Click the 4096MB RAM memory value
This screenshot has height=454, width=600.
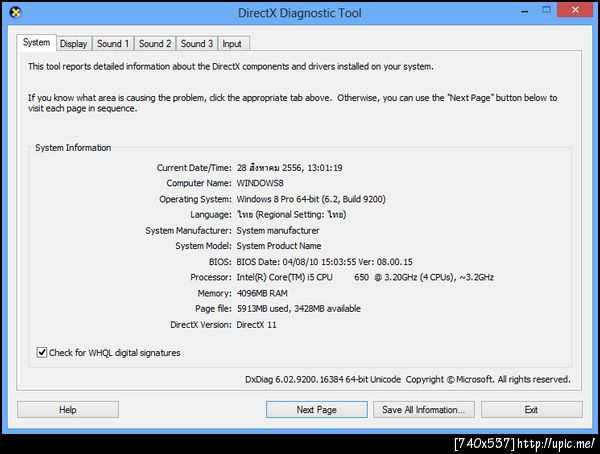coord(262,293)
